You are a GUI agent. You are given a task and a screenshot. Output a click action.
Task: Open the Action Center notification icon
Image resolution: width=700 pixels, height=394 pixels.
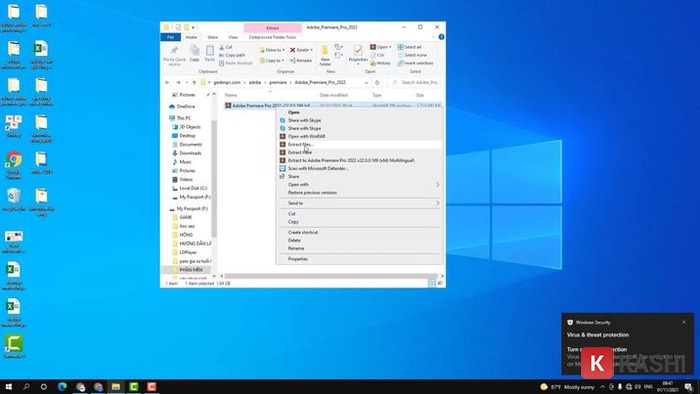coord(689,386)
